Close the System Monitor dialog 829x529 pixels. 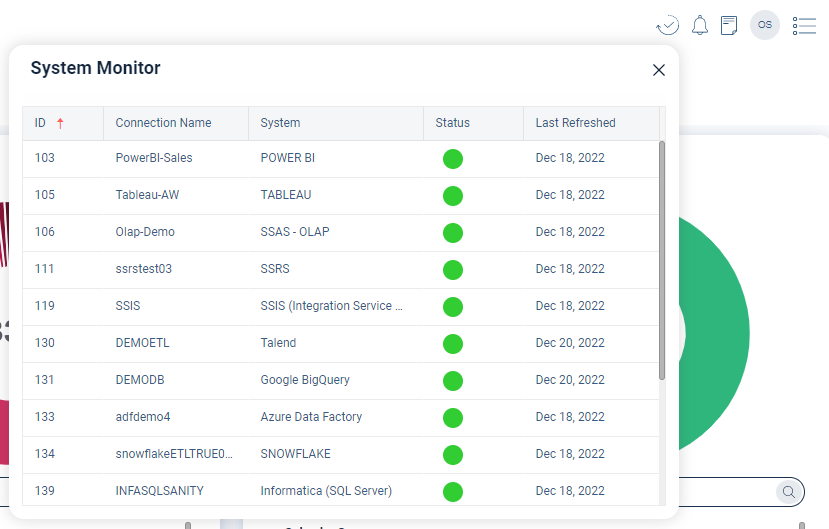[x=659, y=70]
